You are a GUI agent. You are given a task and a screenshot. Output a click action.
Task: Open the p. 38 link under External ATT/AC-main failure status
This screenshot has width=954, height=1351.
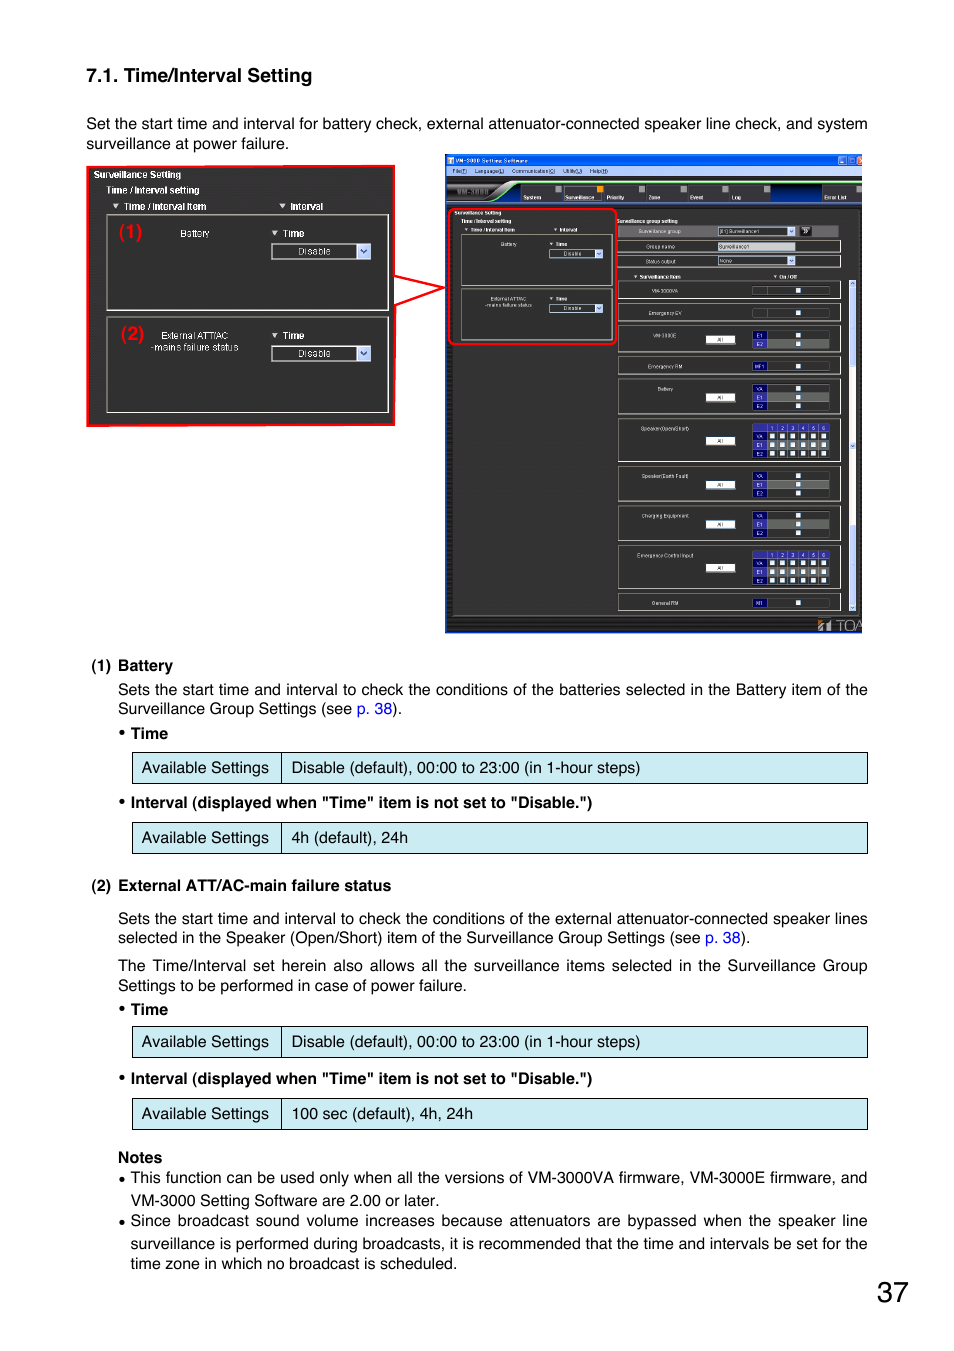click(x=723, y=938)
